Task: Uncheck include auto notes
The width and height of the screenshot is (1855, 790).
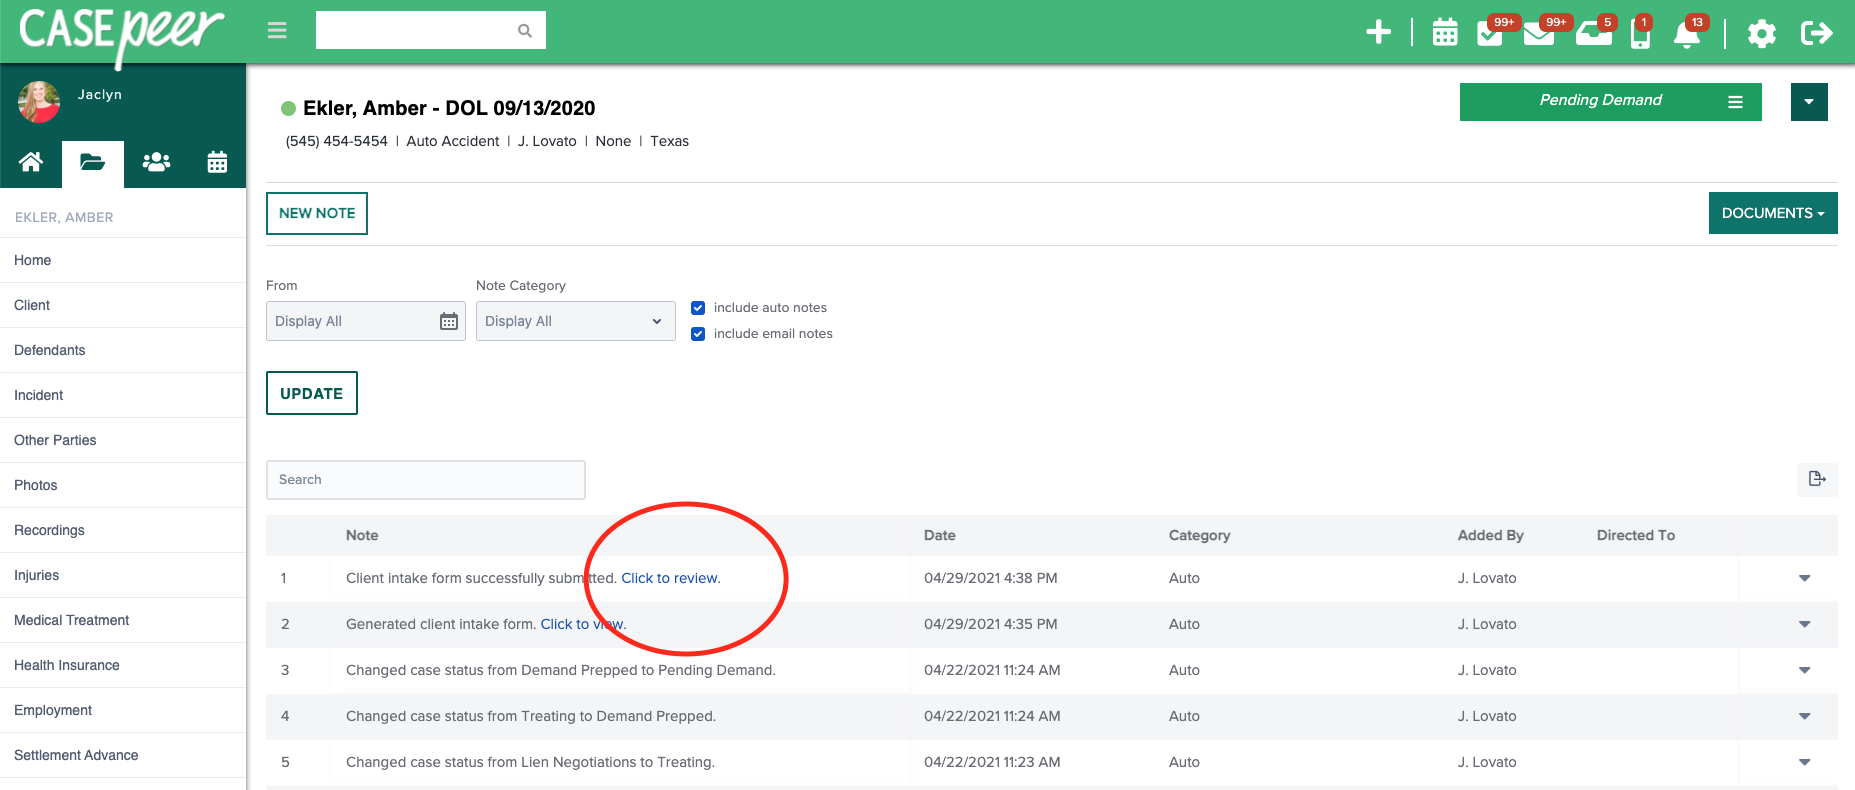Action: pyautogui.click(x=698, y=308)
